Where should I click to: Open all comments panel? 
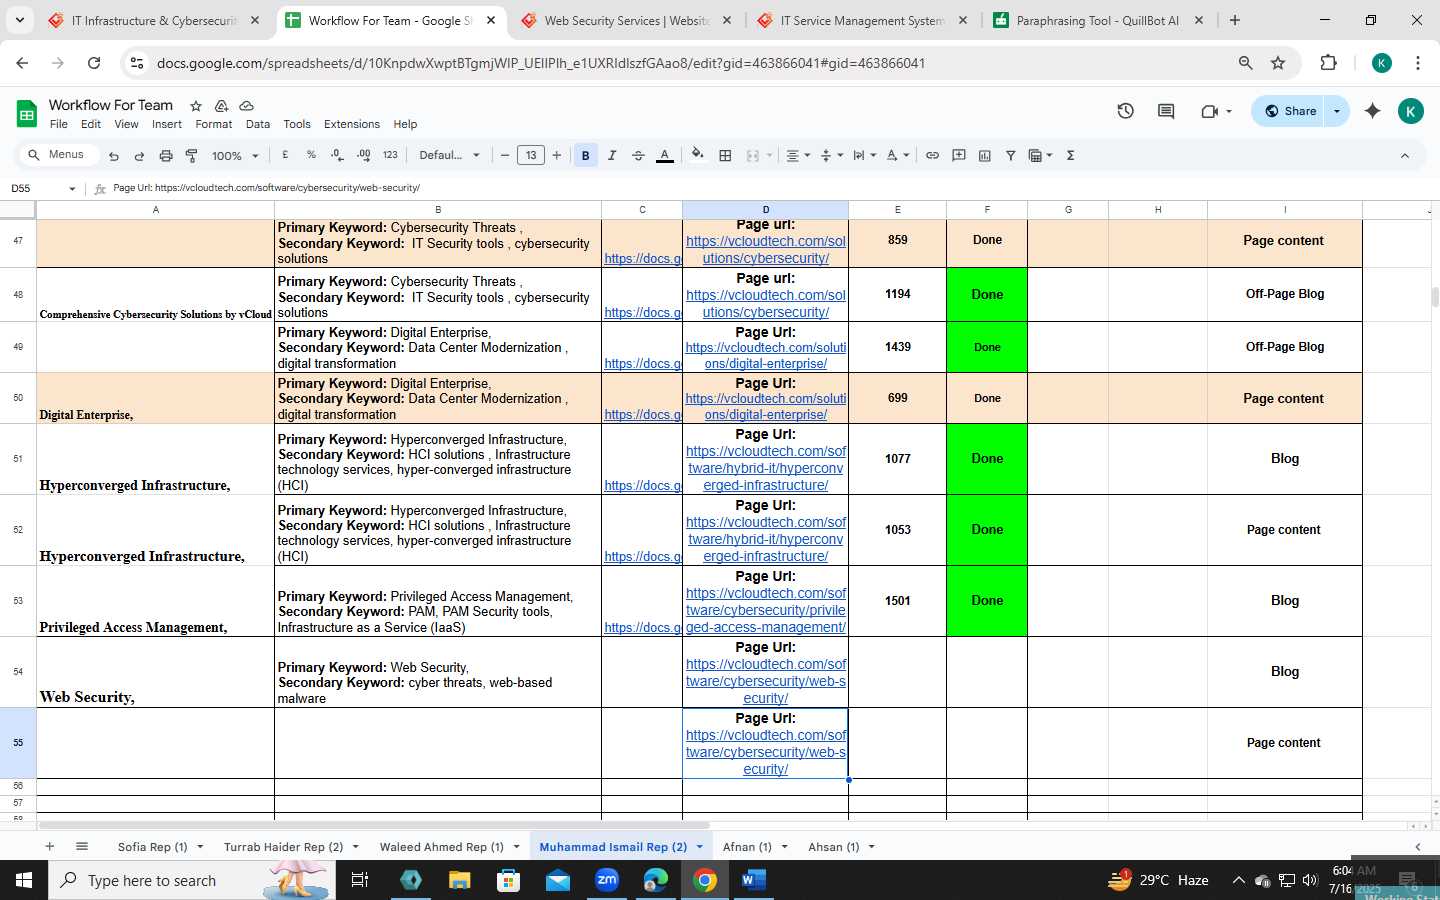click(1166, 111)
